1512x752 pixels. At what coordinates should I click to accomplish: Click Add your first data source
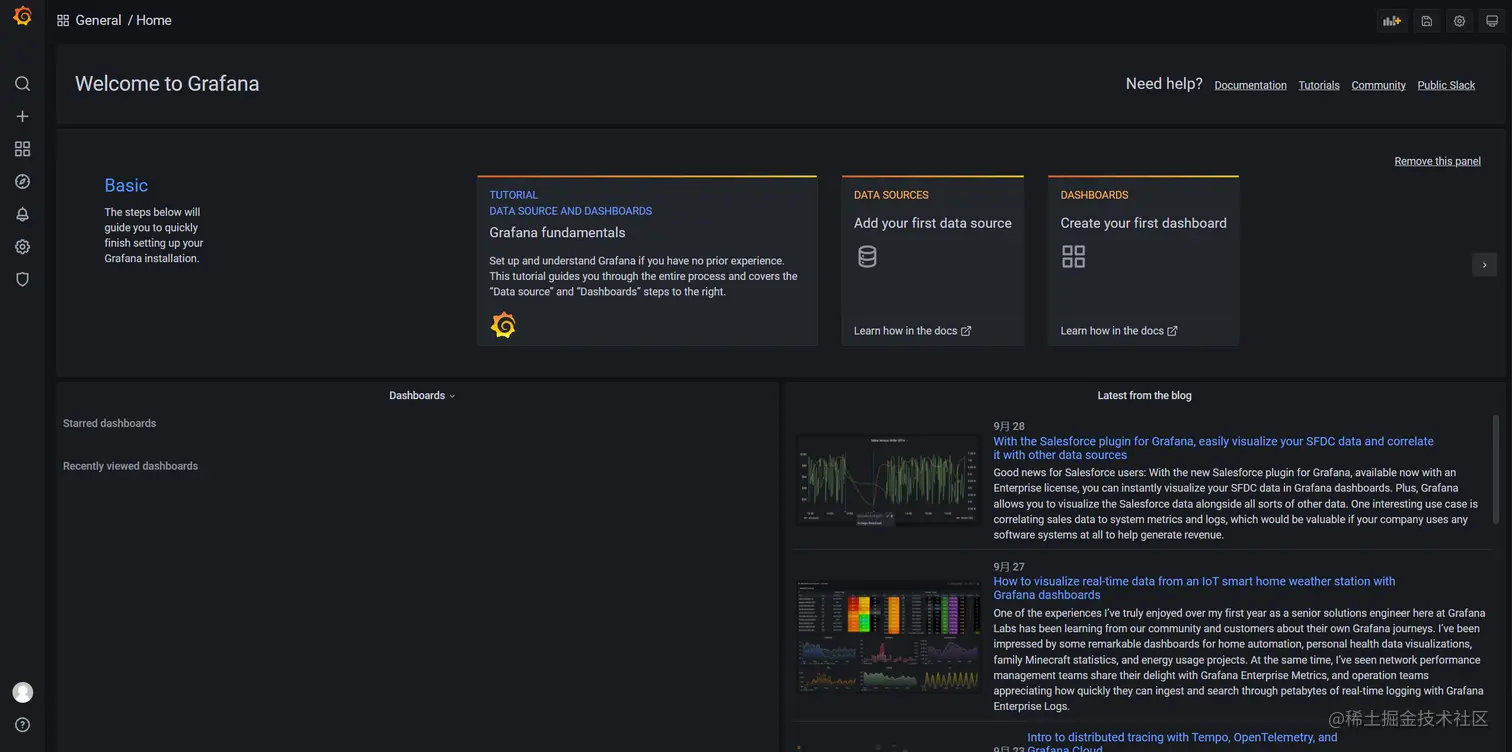click(933, 223)
